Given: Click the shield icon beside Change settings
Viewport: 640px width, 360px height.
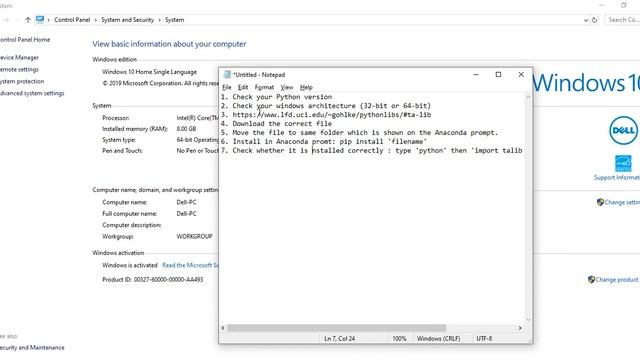Looking at the screenshot, I should 600,202.
